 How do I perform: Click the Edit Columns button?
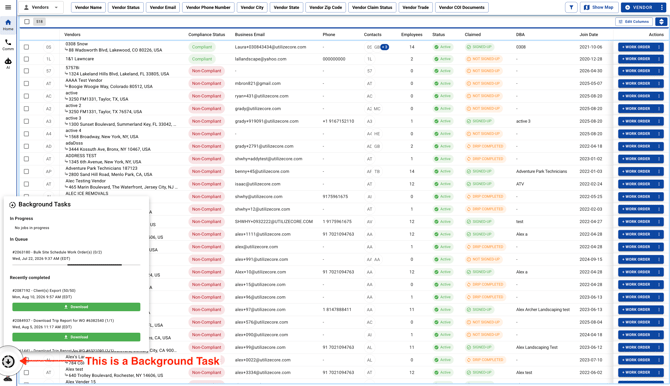coord(634,21)
